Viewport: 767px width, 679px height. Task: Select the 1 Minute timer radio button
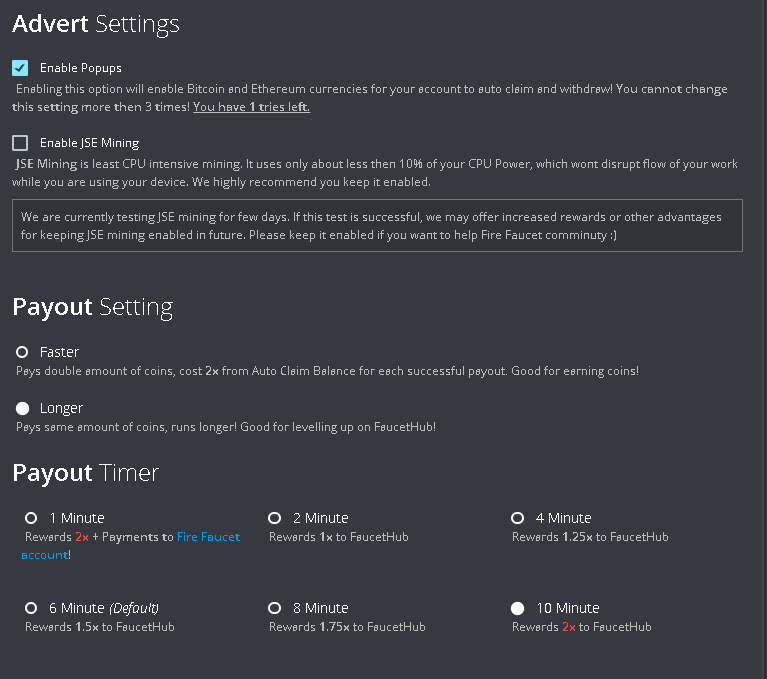[31, 518]
